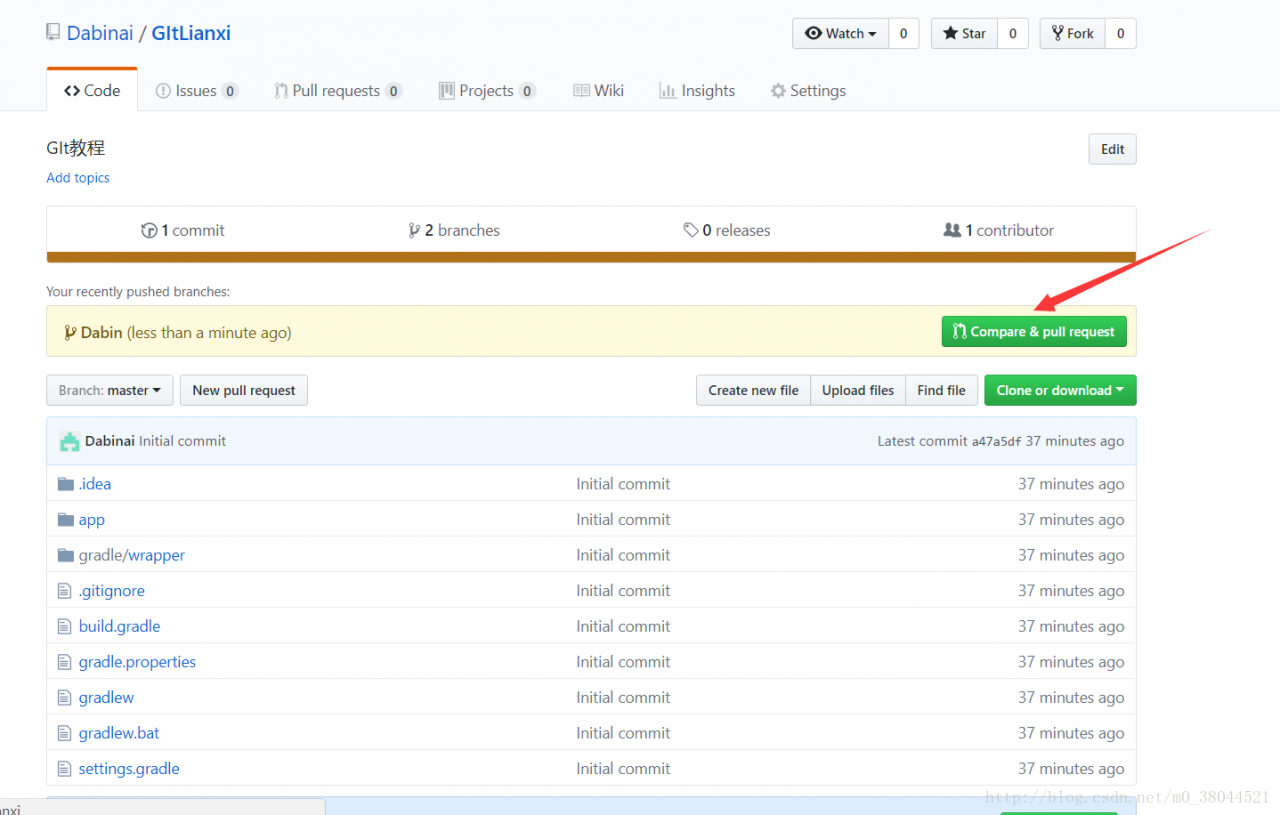Click the Dabin recently pushed branch name

click(102, 332)
